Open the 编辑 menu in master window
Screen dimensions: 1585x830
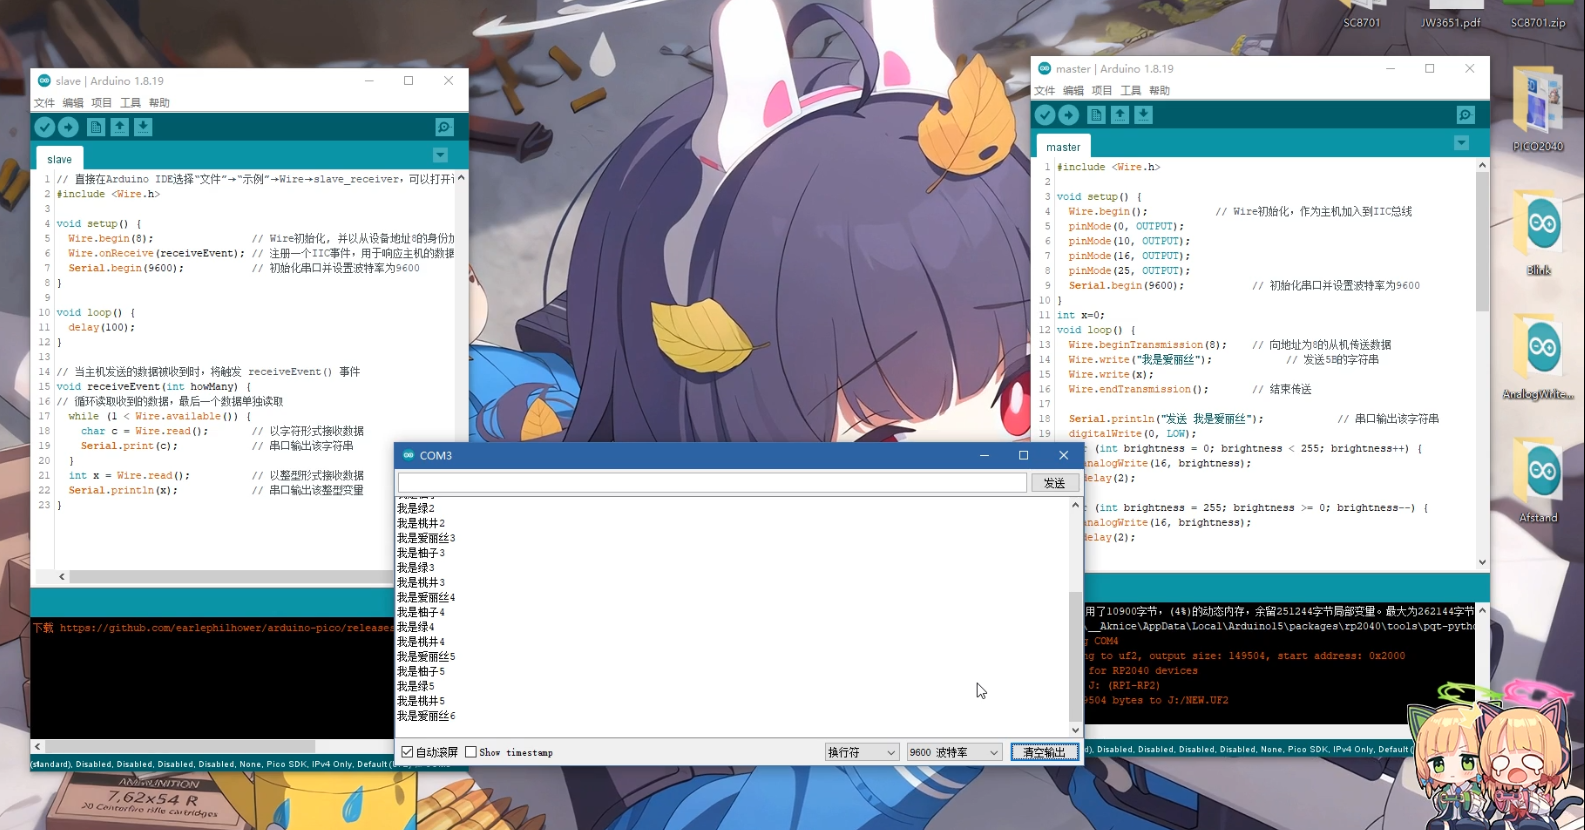1073,91
